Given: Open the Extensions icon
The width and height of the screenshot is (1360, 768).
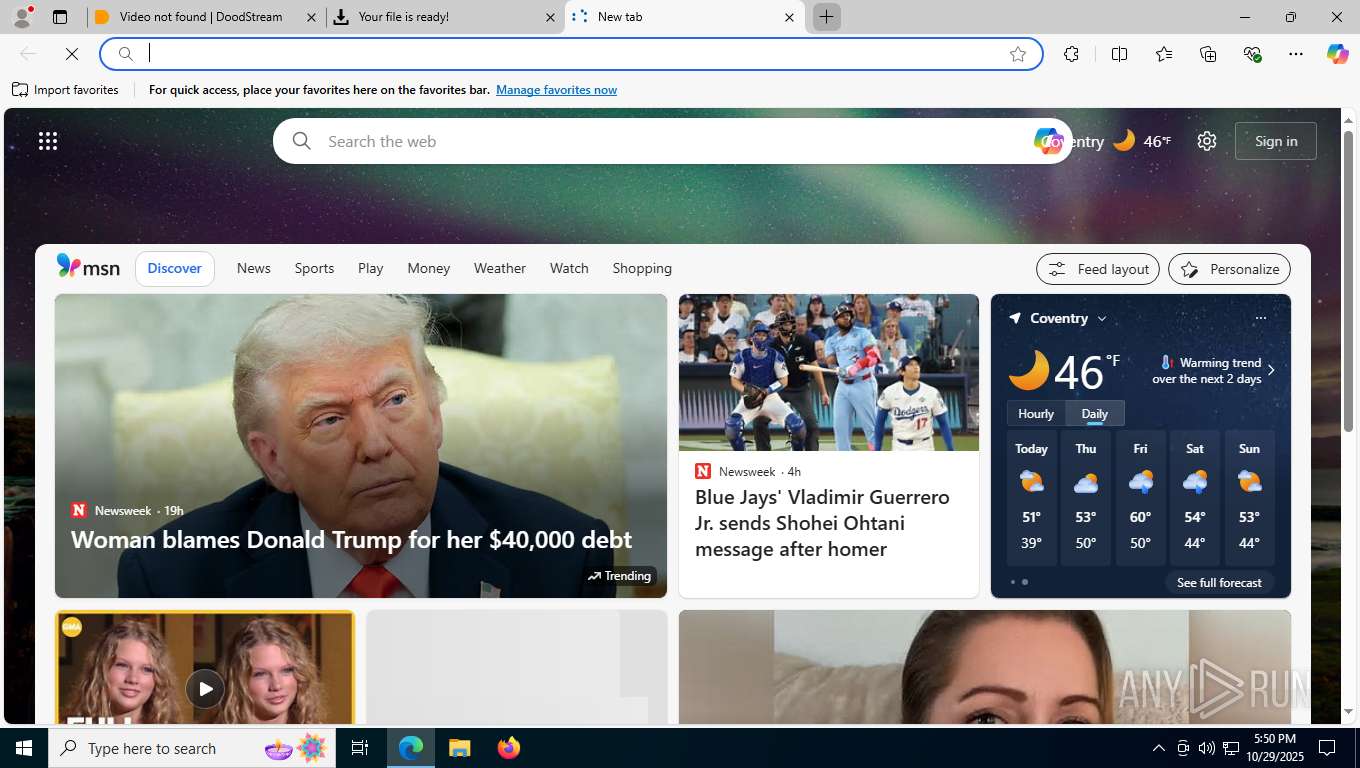Looking at the screenshot, I should [x=1071, y=54].
